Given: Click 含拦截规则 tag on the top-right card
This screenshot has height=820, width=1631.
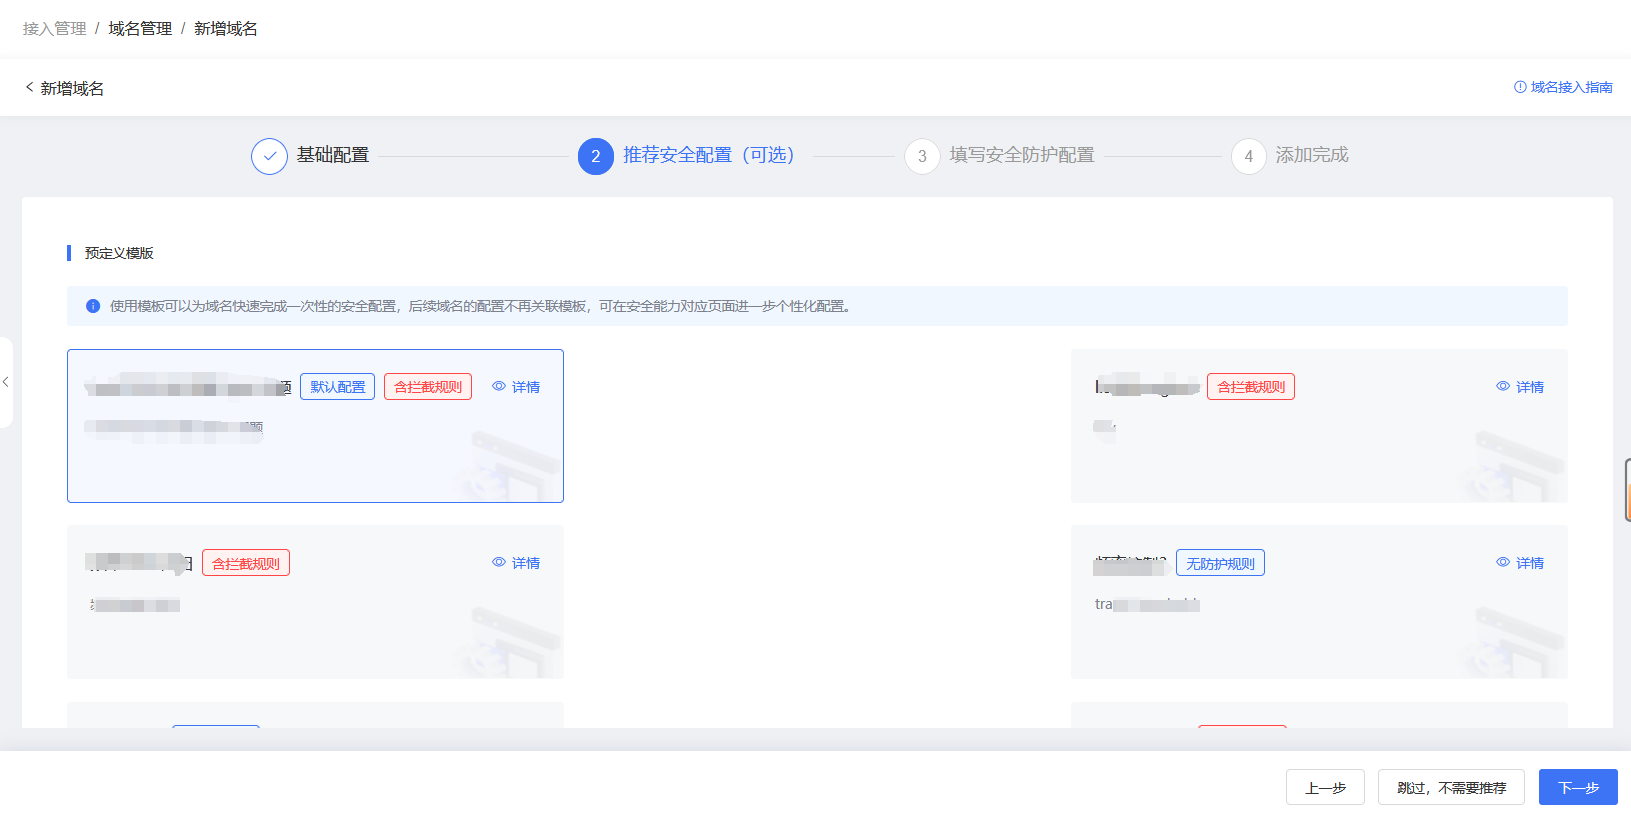Looking at the screenshot, I should pyautogui.click(x=1251, y=387).
